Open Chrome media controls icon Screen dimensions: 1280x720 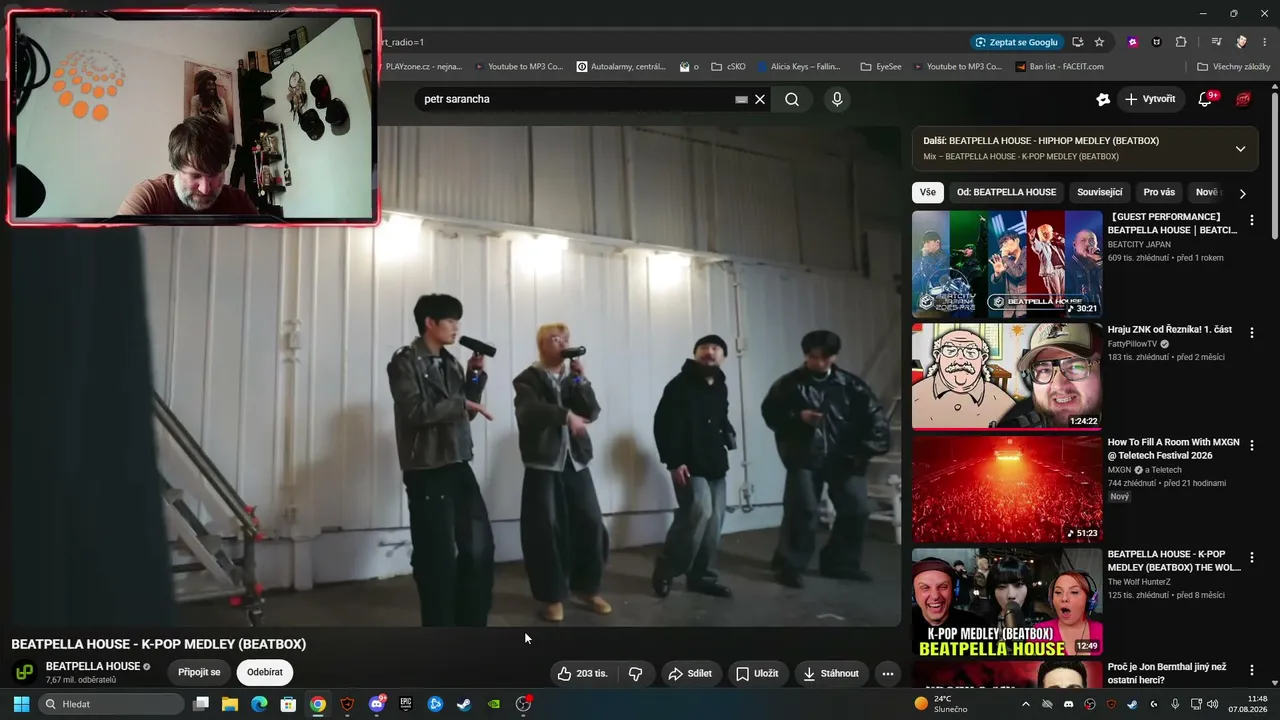click(1216, 42)
